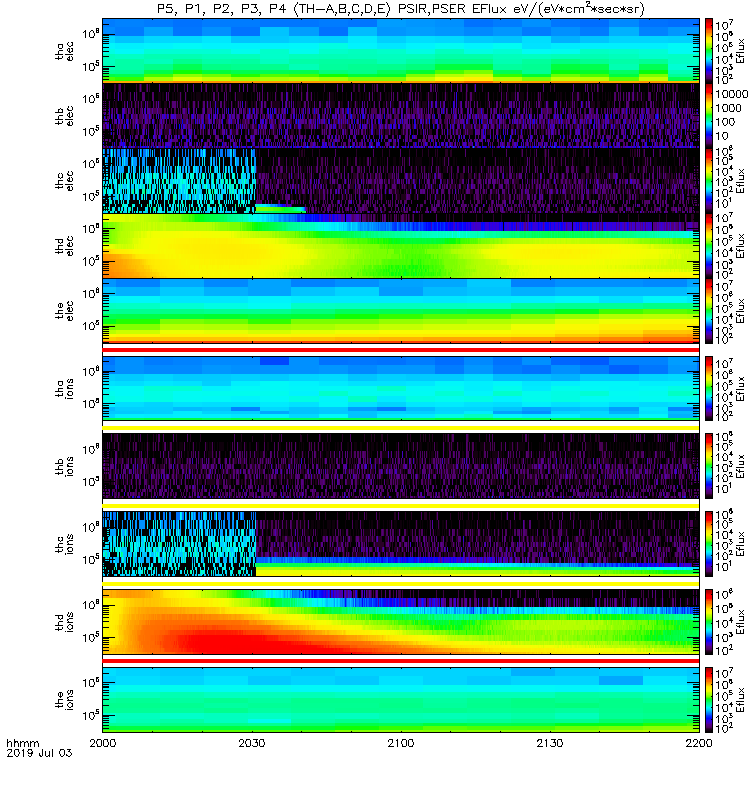Click the 'tha ions' y-axis label
Viewport: 750px width, 800px height.
(65, 388)
